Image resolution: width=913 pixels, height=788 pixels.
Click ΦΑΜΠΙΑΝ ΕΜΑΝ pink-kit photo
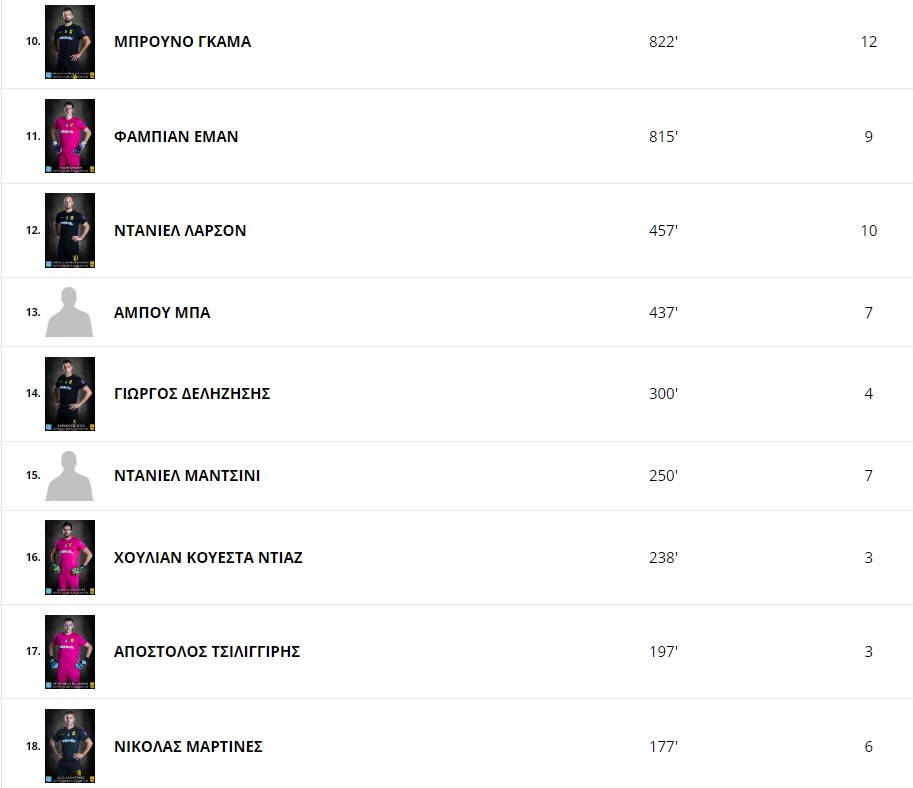[x=70, y=136]
